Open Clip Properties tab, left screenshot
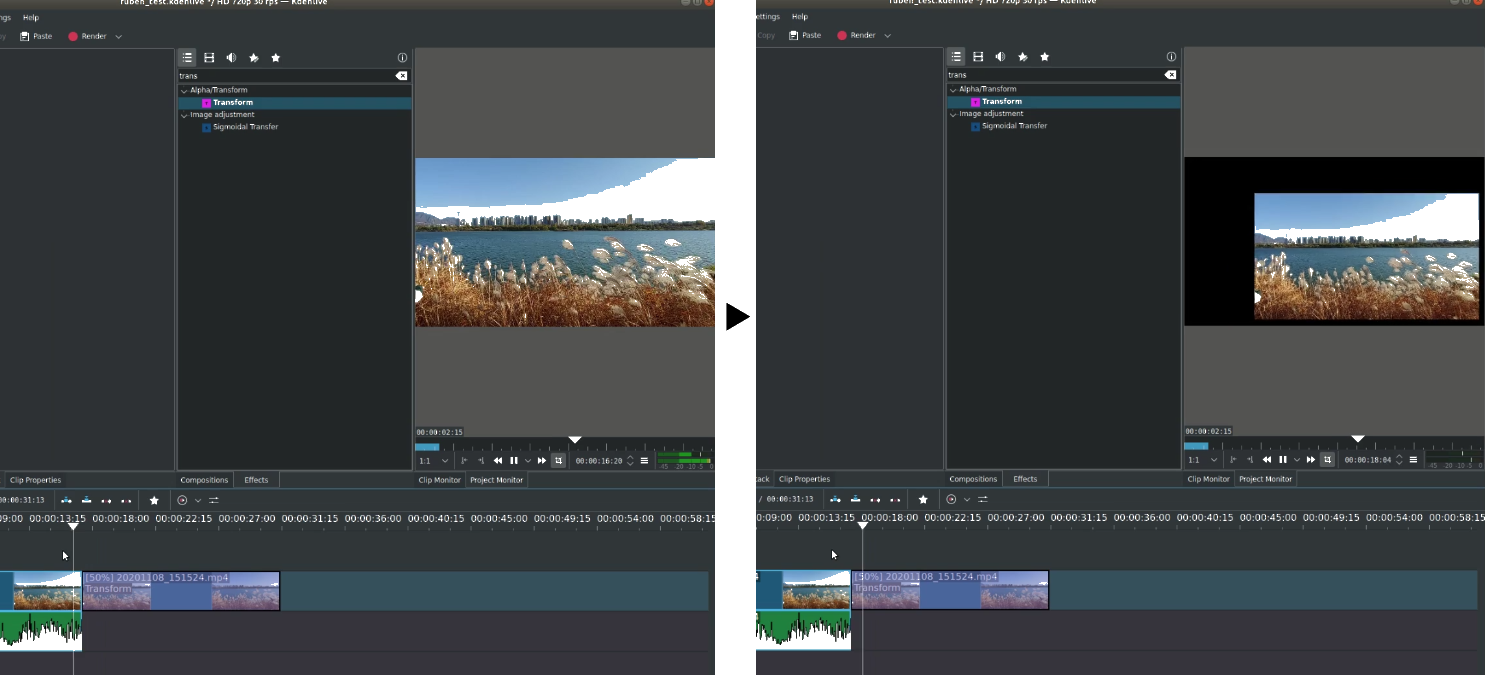 point(36,480)
